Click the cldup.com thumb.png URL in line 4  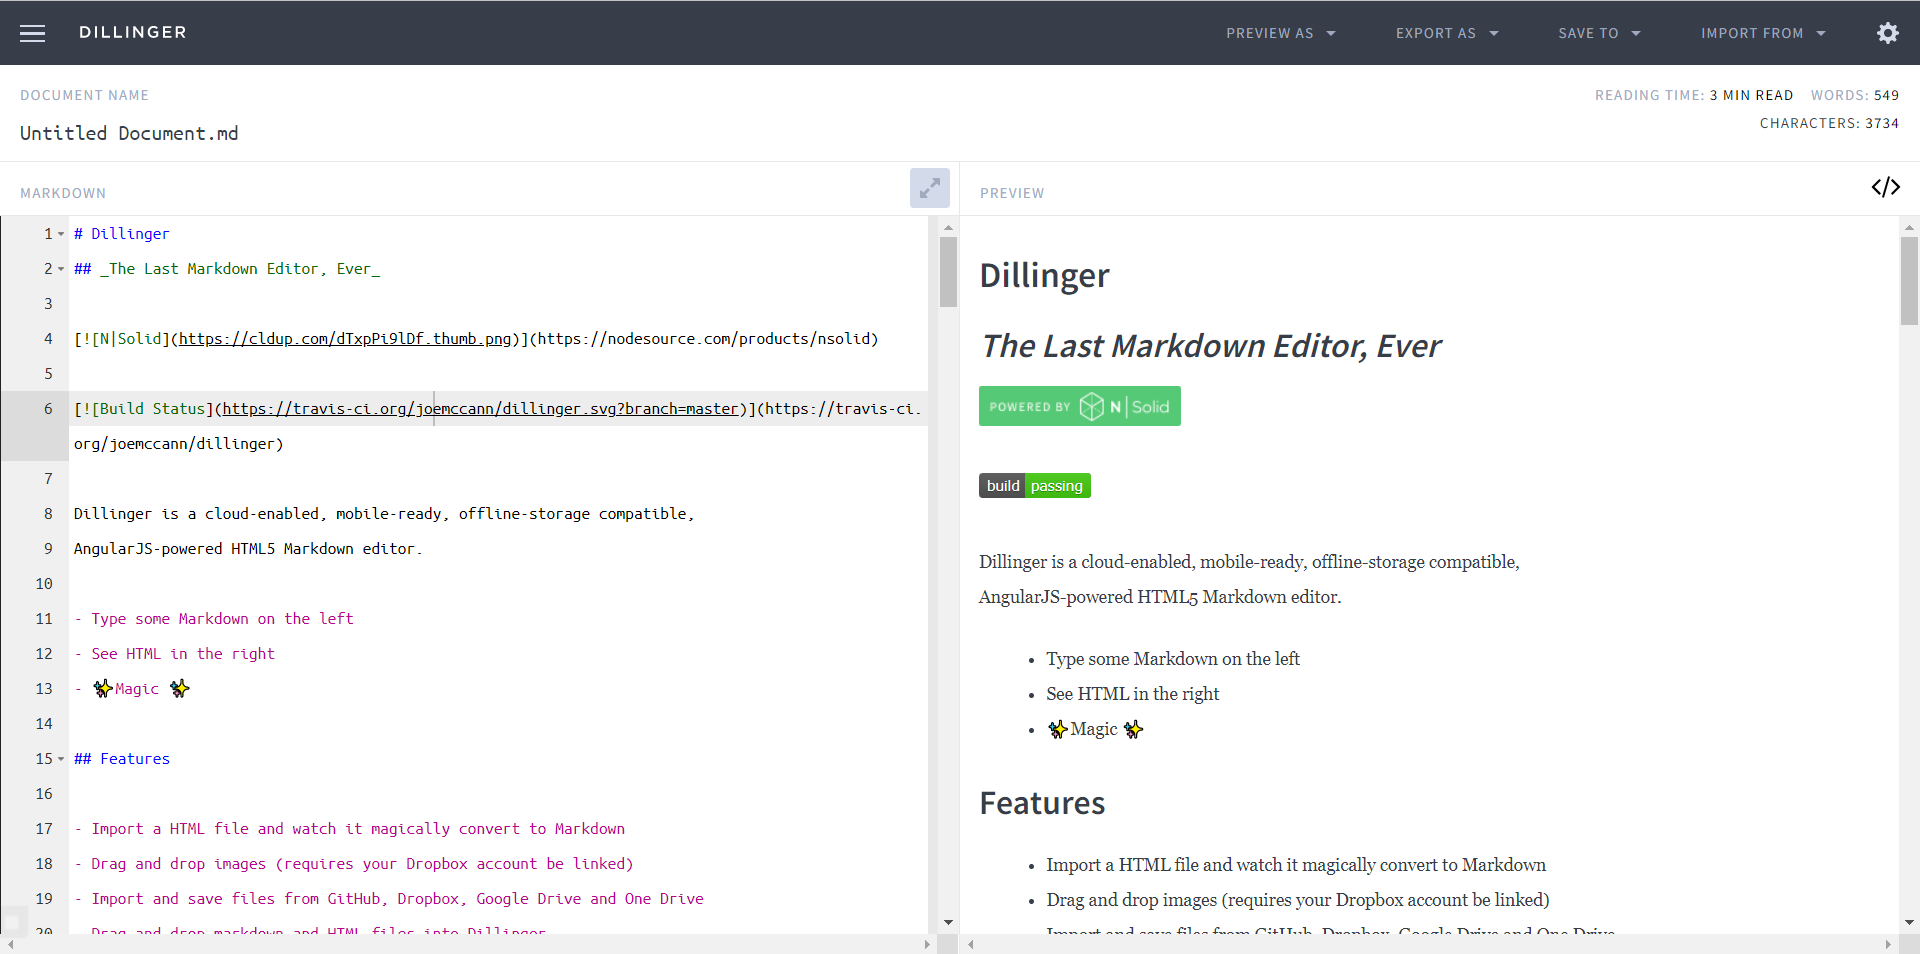[x=345, y=339]
